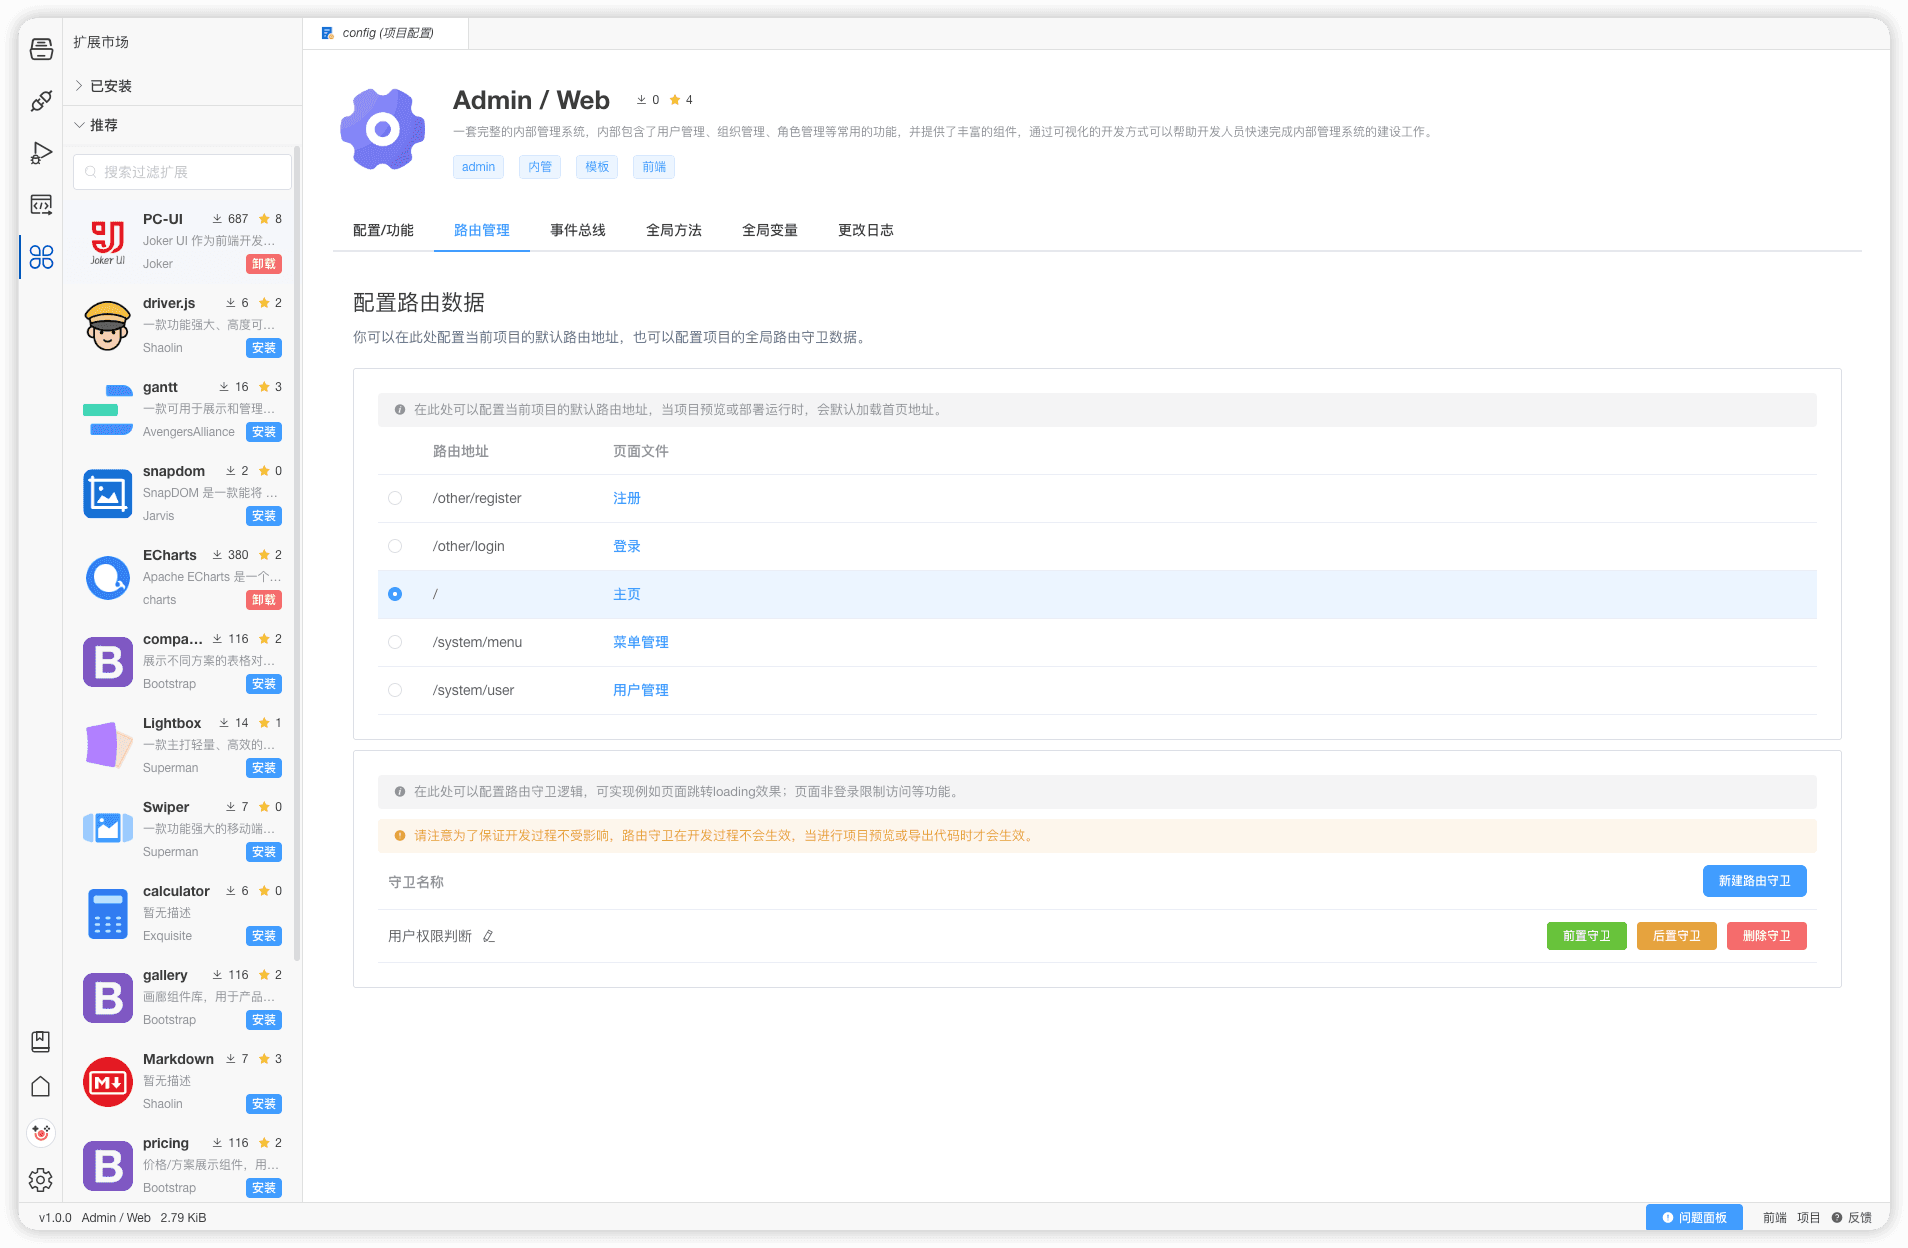
Task: Click the download count icon beside Admin / Web
Action: click(x=641, y=100)
